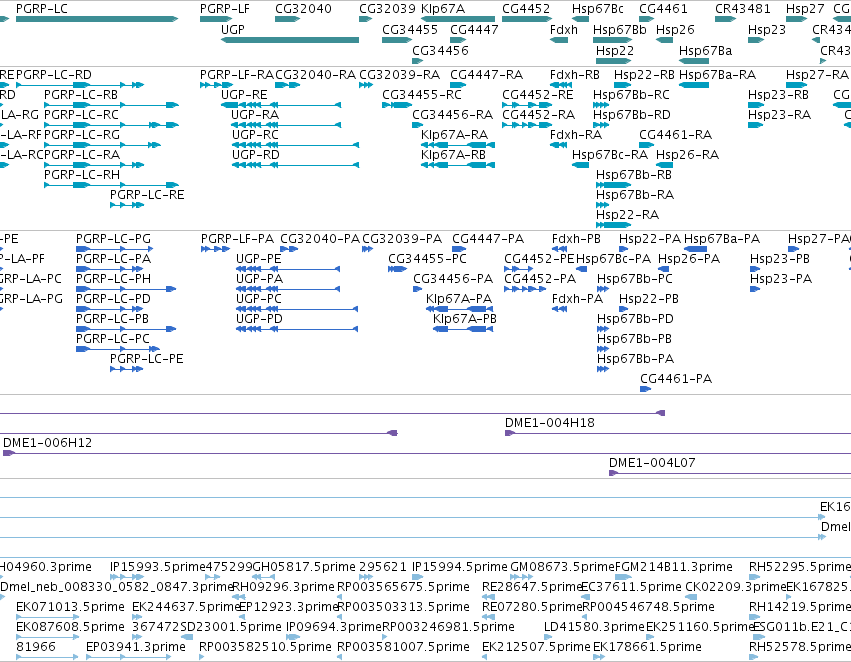Viewport: 851px width, 662px height.
Task: Click protein CG4461-PA label
Action: (x=676, y=379)
